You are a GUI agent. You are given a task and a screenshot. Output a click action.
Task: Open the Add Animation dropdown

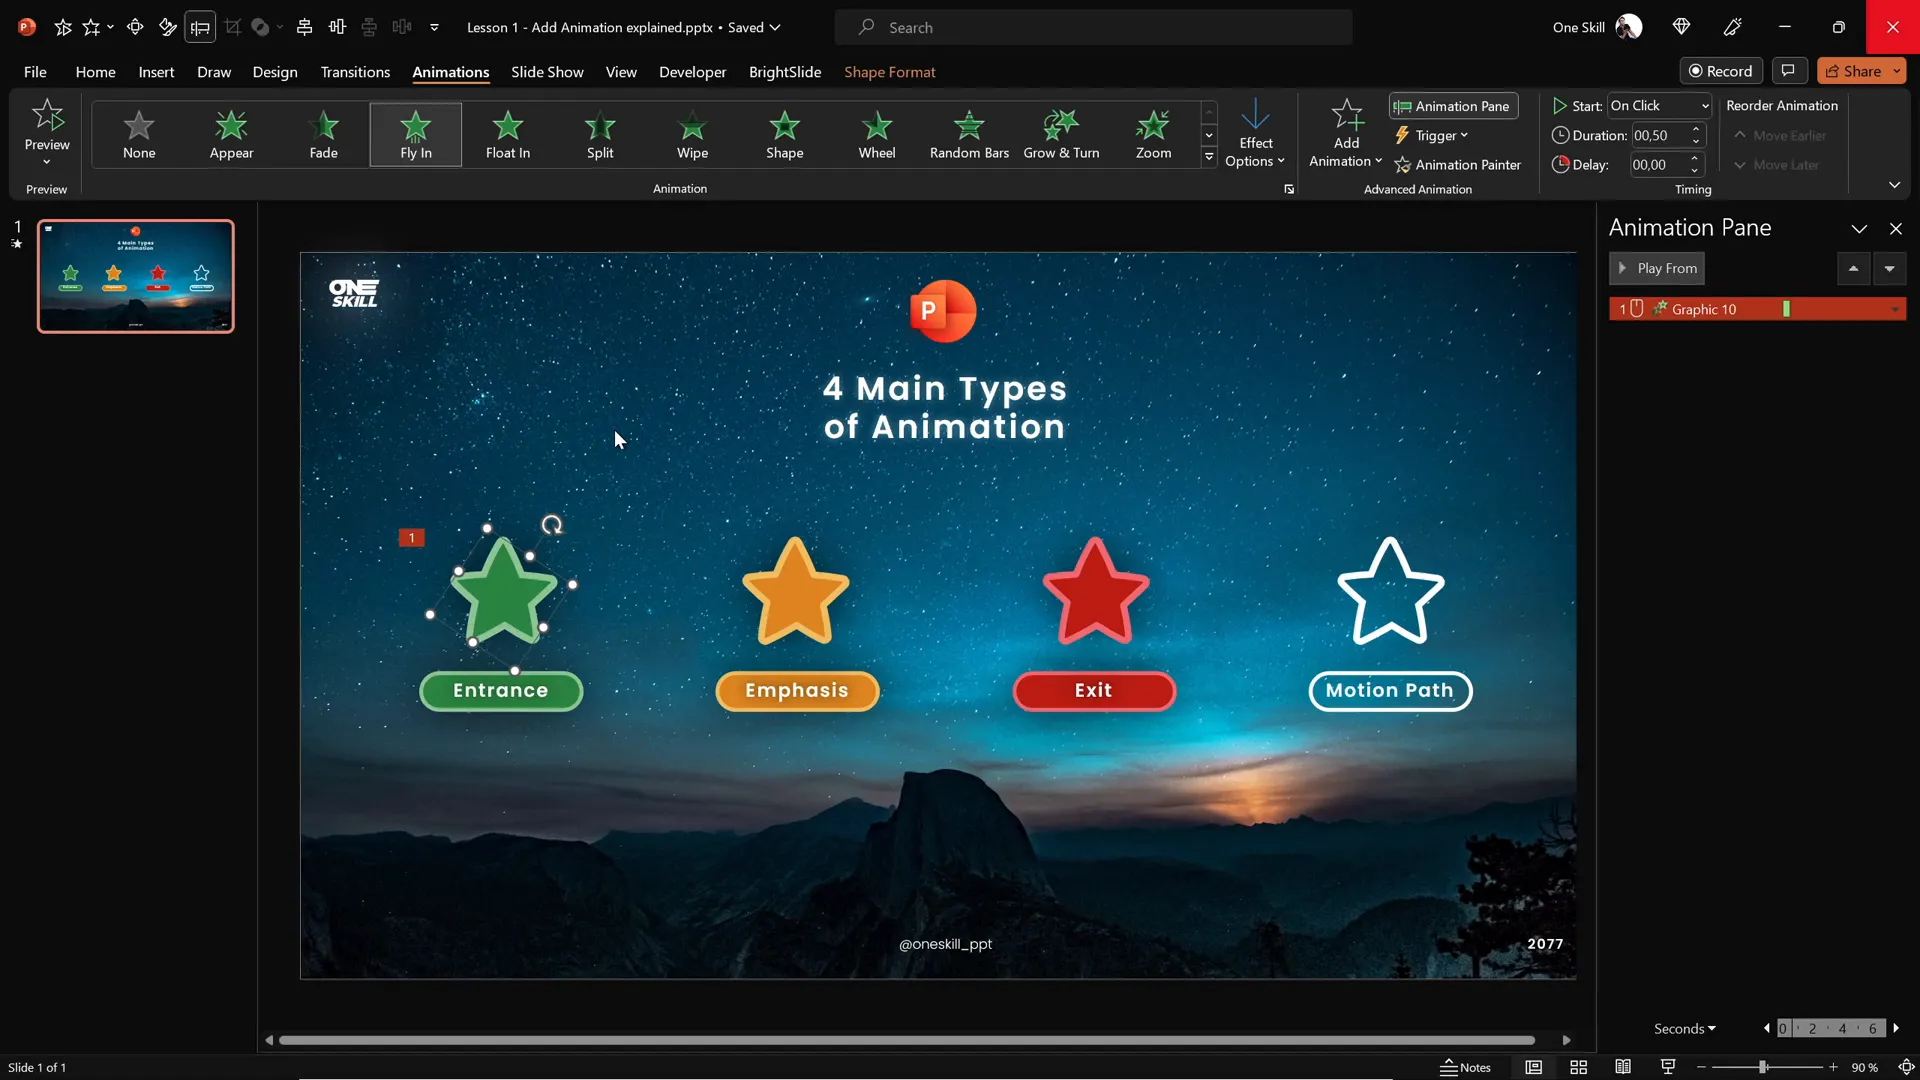[x=1346, y=134]
